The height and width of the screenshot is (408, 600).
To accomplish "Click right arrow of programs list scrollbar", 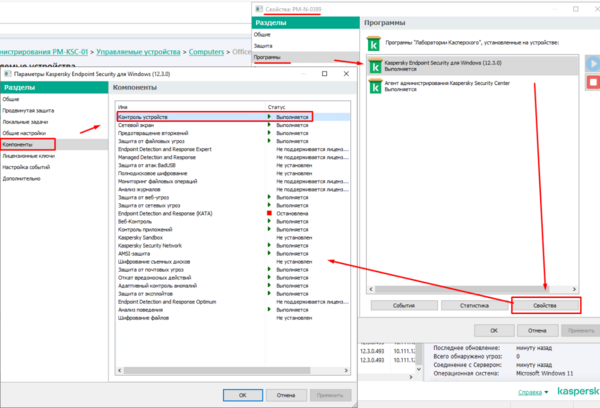I will 574,289.
